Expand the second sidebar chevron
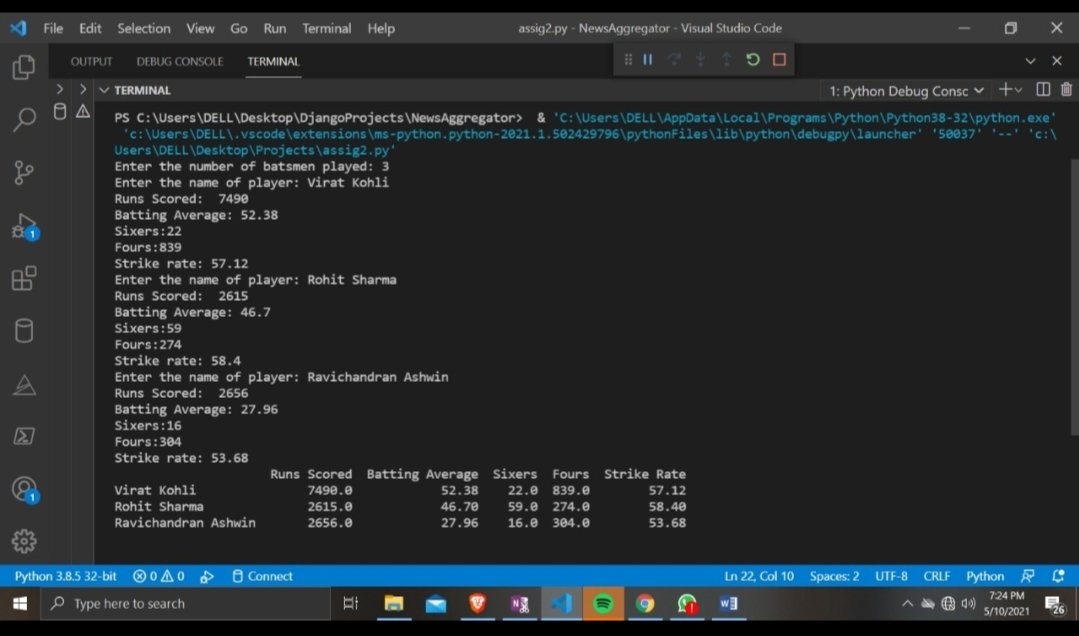The width and height of the screenshot is (1079, 636). coord(83,89)
